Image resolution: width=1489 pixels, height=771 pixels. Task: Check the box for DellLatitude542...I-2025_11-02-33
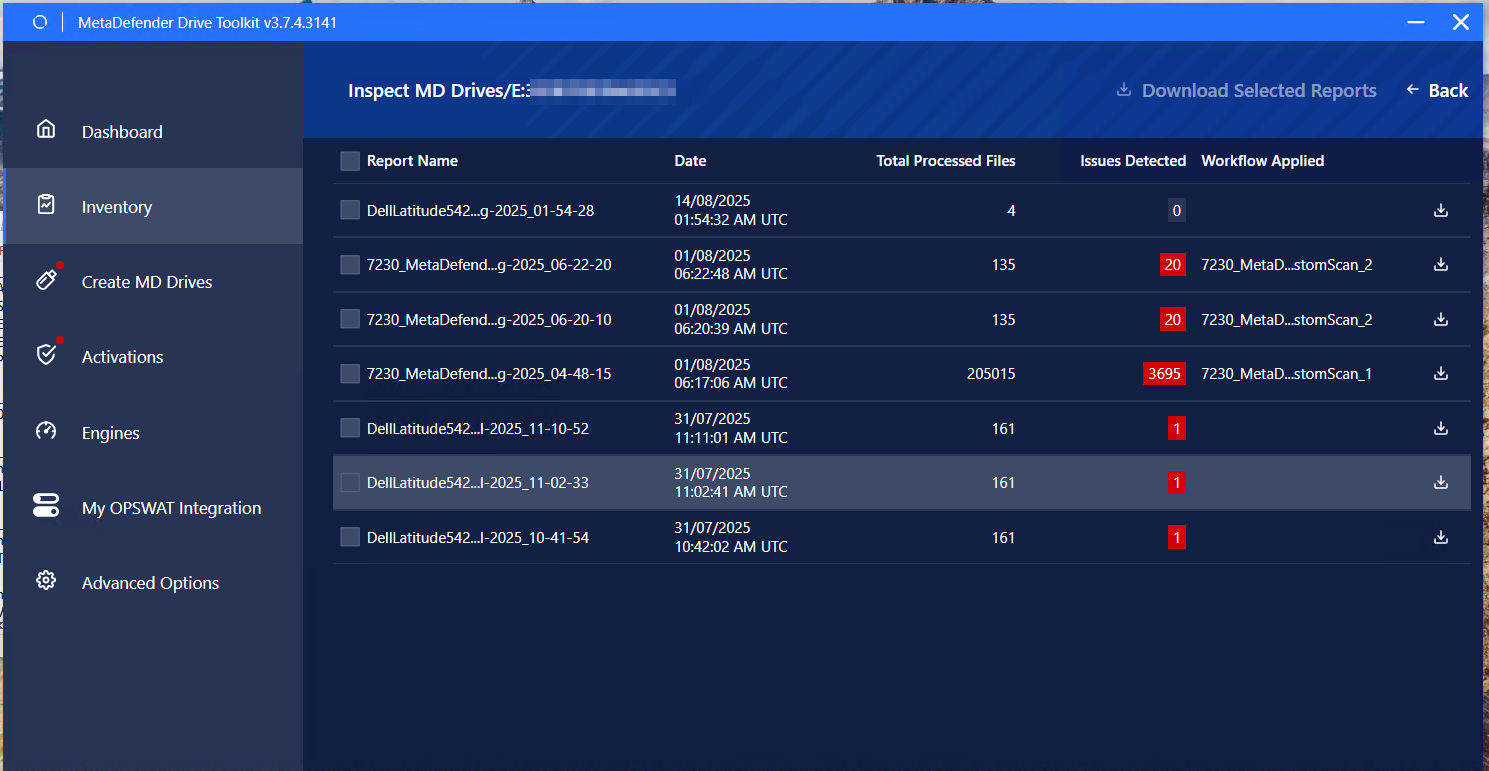click(x=350, y=482)
